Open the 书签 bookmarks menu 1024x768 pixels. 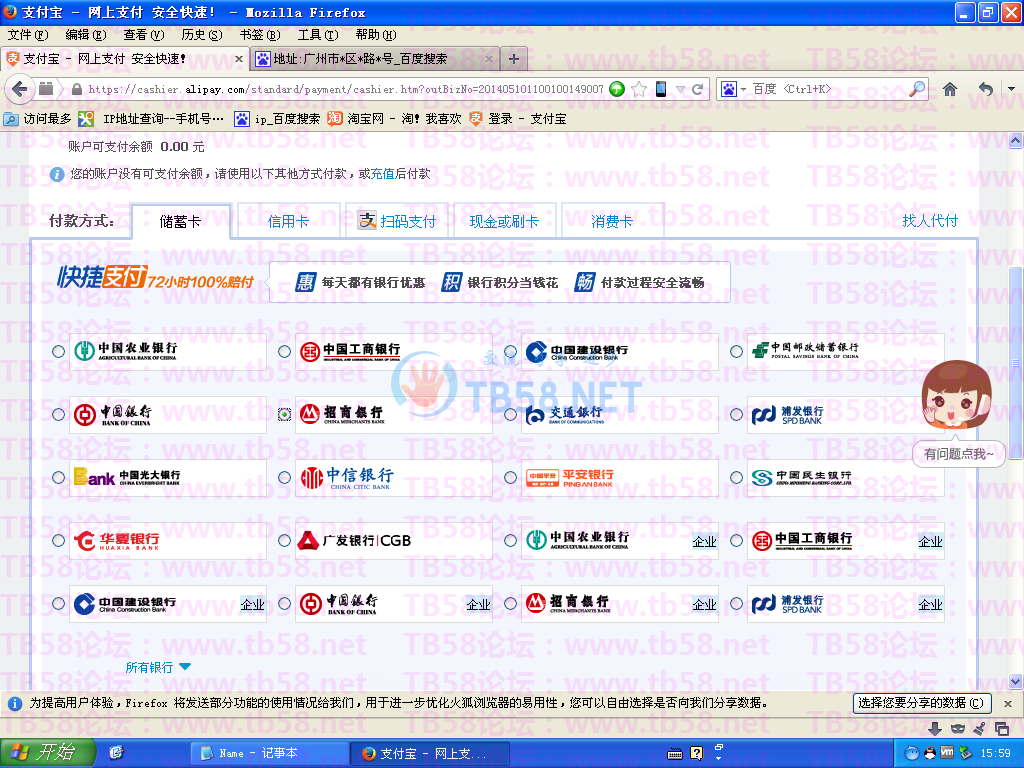coord(260,35)
